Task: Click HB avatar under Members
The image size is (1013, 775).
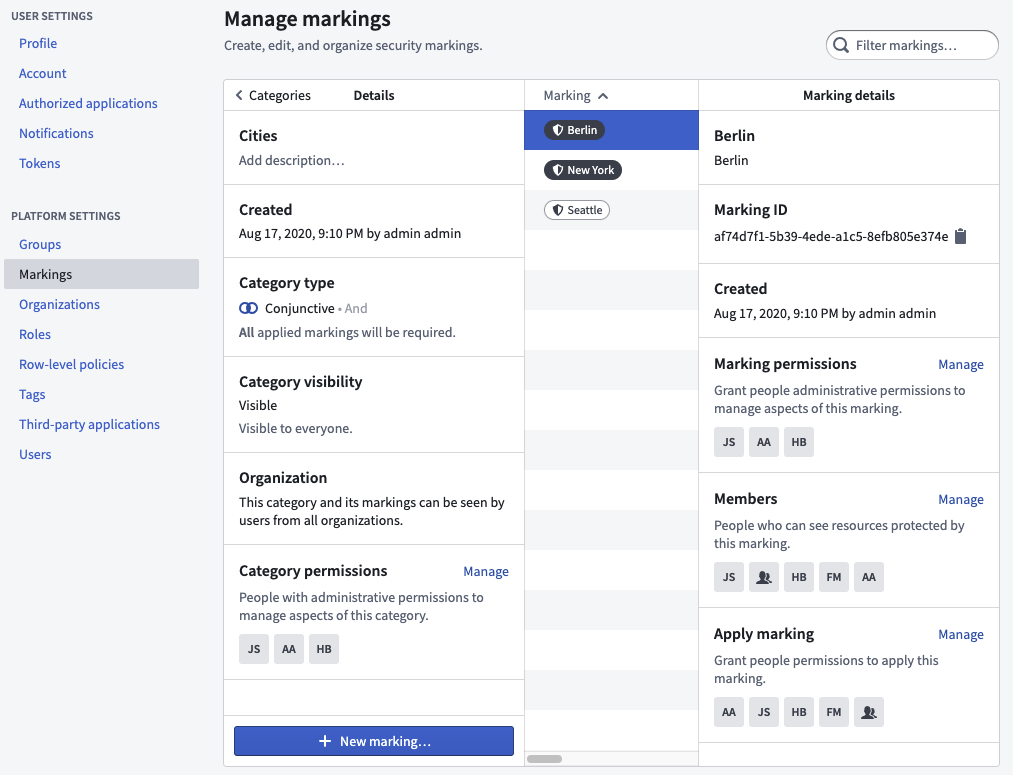Action: [x=799, y=577]
